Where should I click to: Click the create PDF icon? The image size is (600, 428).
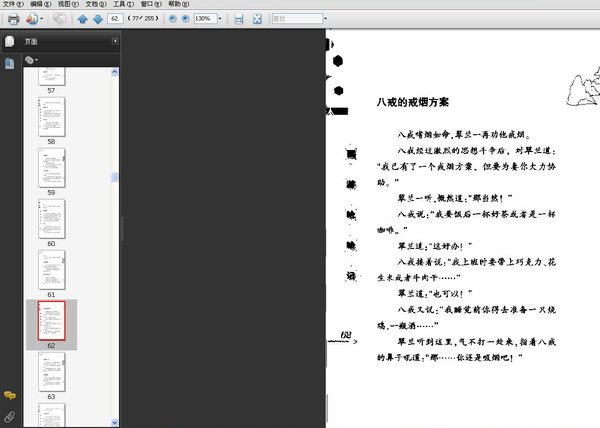click(x=32, y=19)
